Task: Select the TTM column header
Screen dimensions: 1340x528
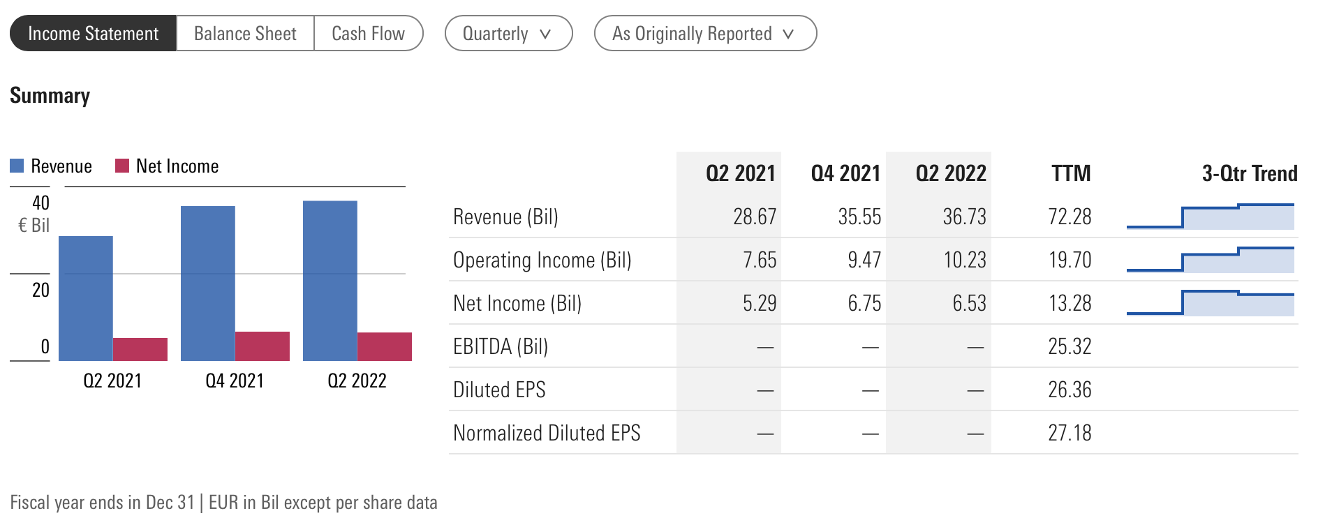Action: coord(1070,173)
